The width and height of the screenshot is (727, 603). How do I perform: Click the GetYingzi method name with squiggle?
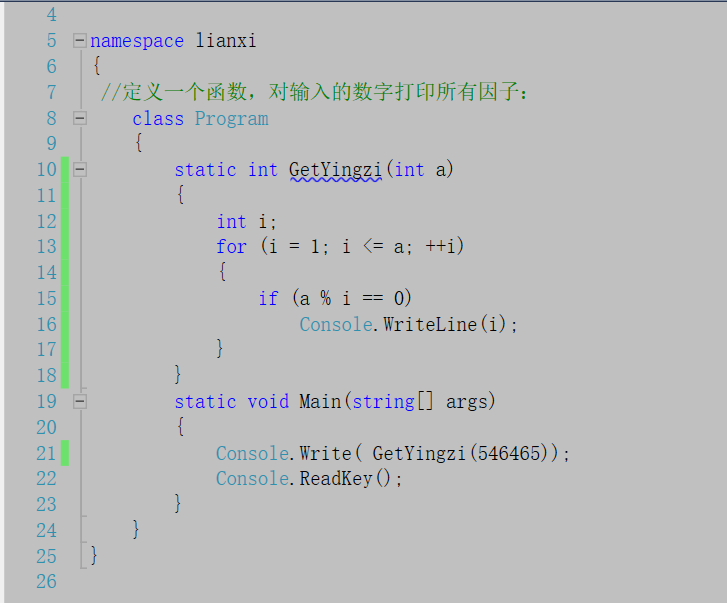point(336,170)
